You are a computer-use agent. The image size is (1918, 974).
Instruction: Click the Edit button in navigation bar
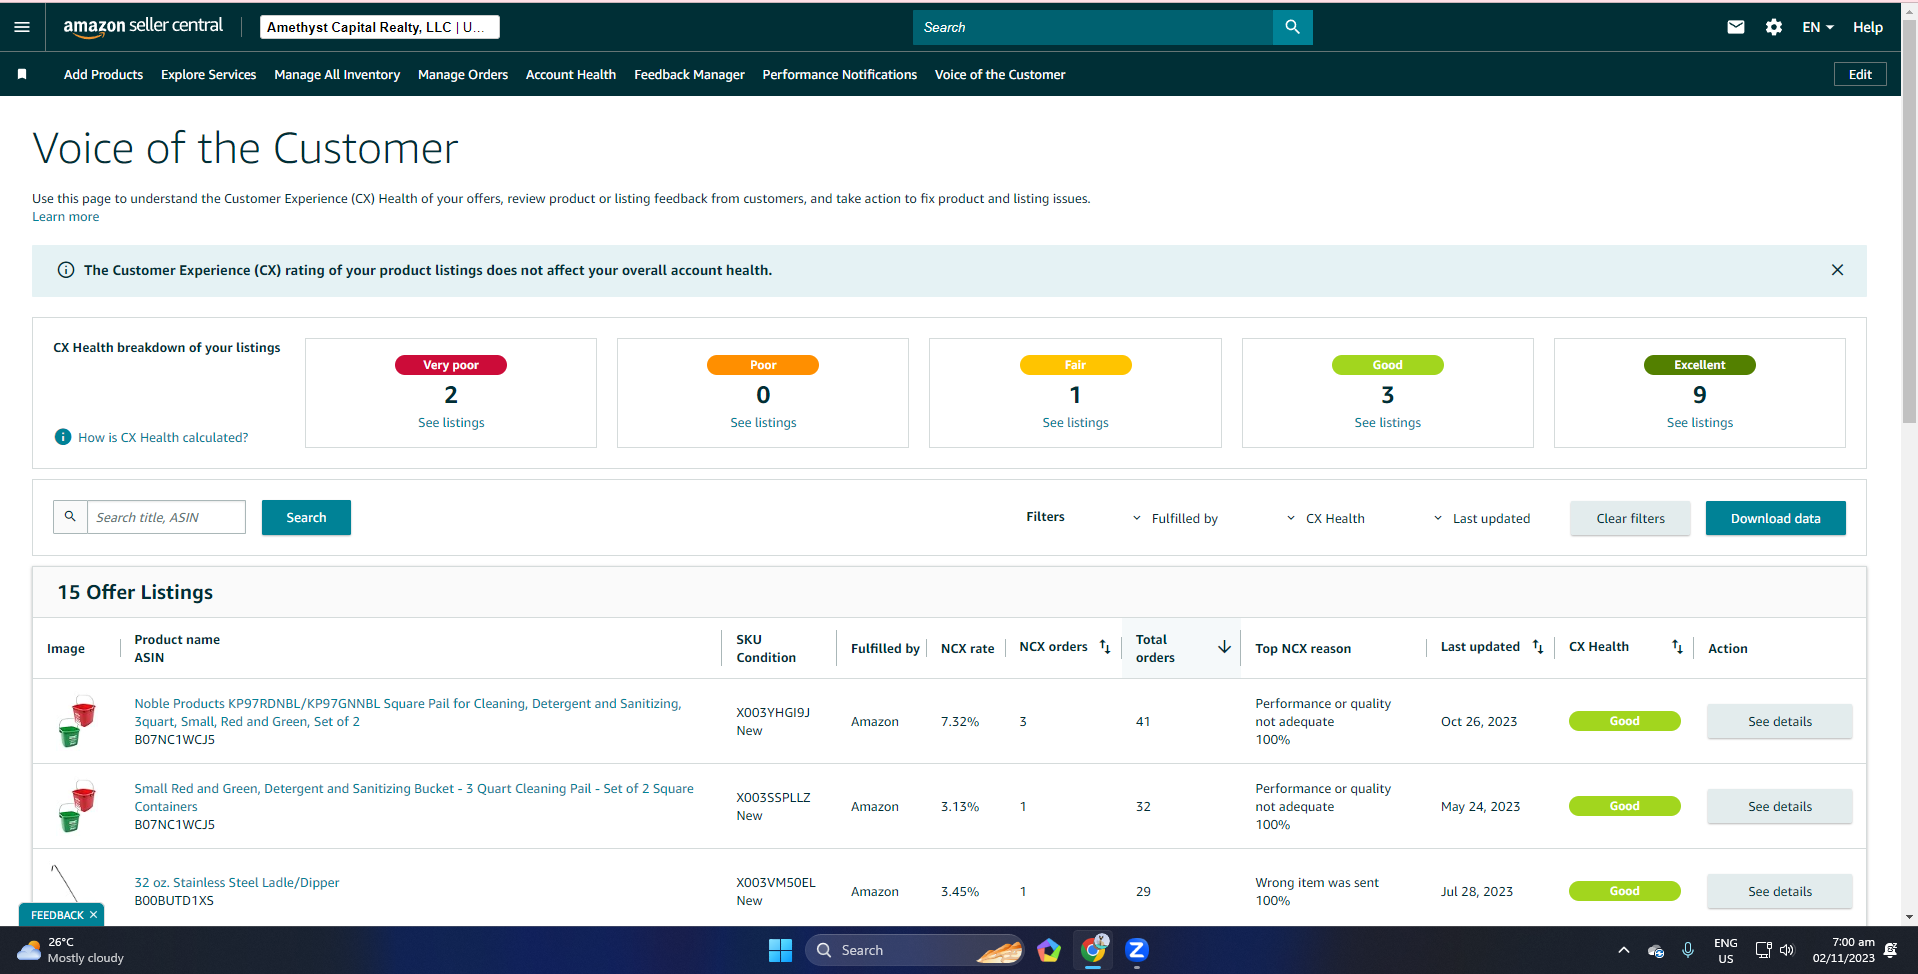click(x=1860, y=74)
